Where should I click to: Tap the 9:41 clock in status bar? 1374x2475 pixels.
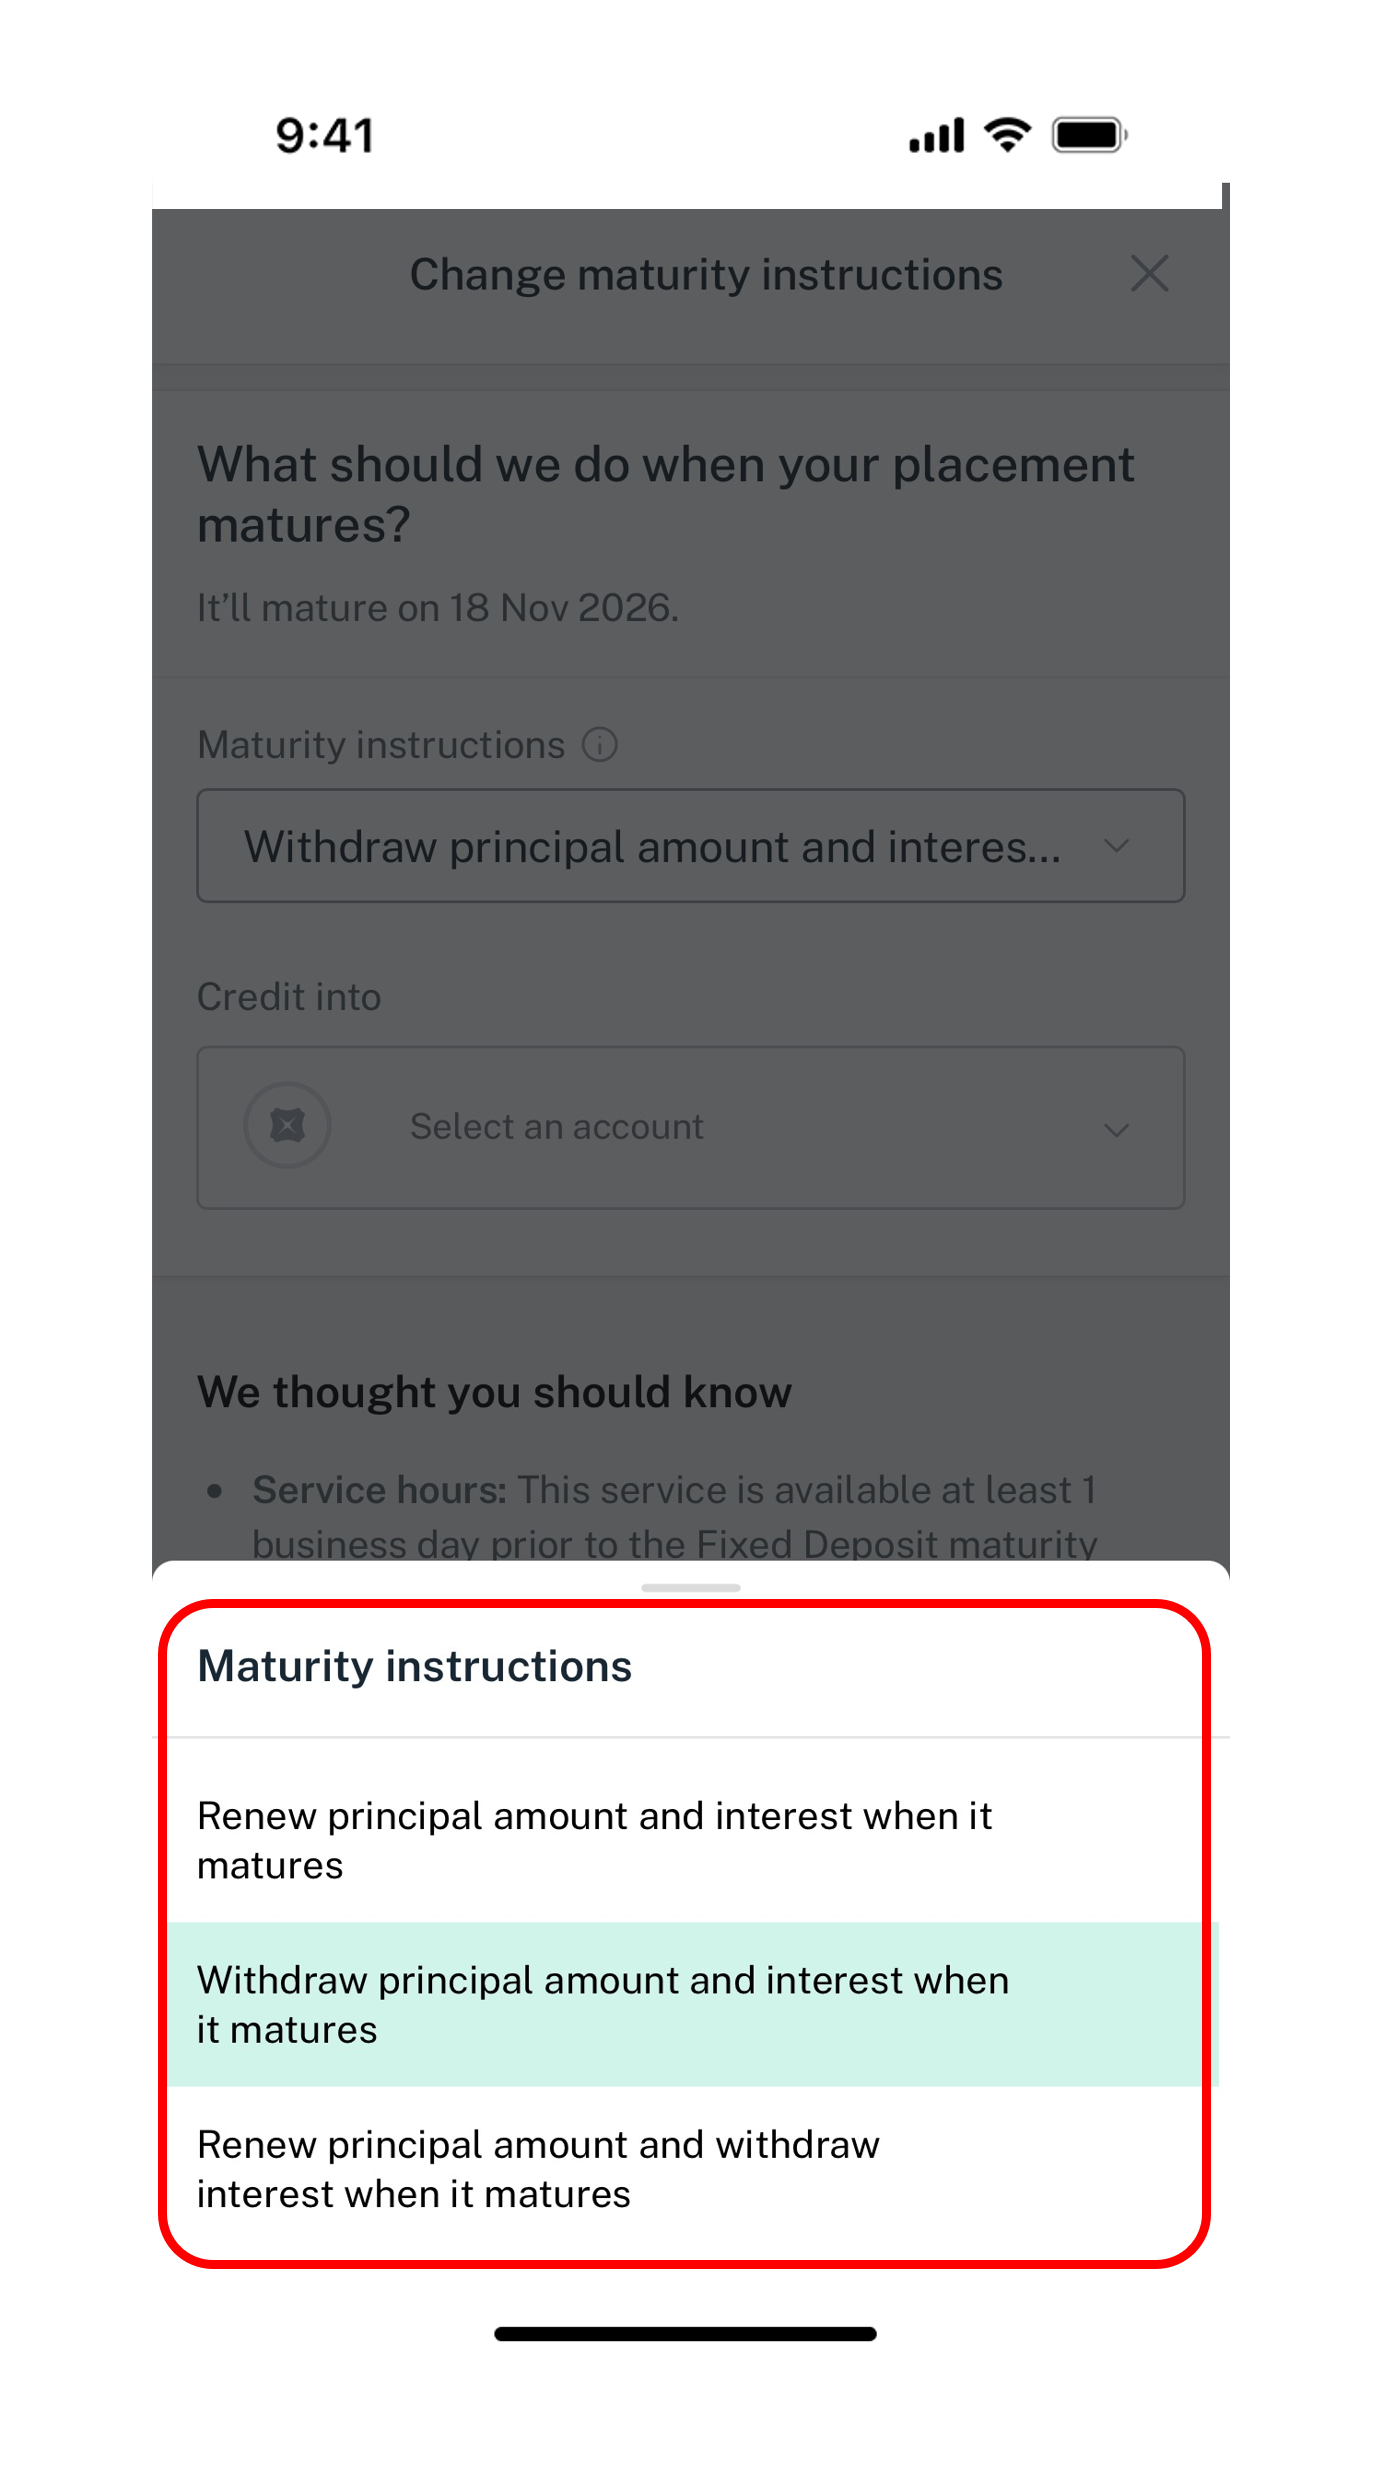(325, 135)
